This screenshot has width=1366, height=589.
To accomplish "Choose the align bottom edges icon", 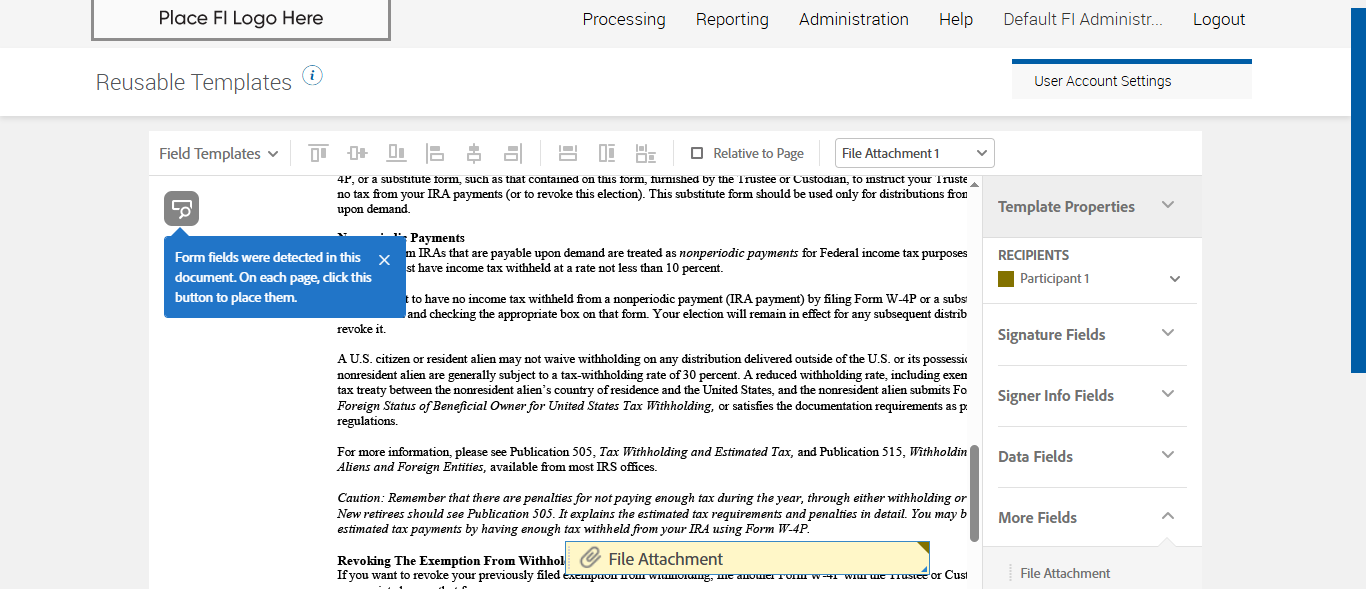I will click(397, 153).
